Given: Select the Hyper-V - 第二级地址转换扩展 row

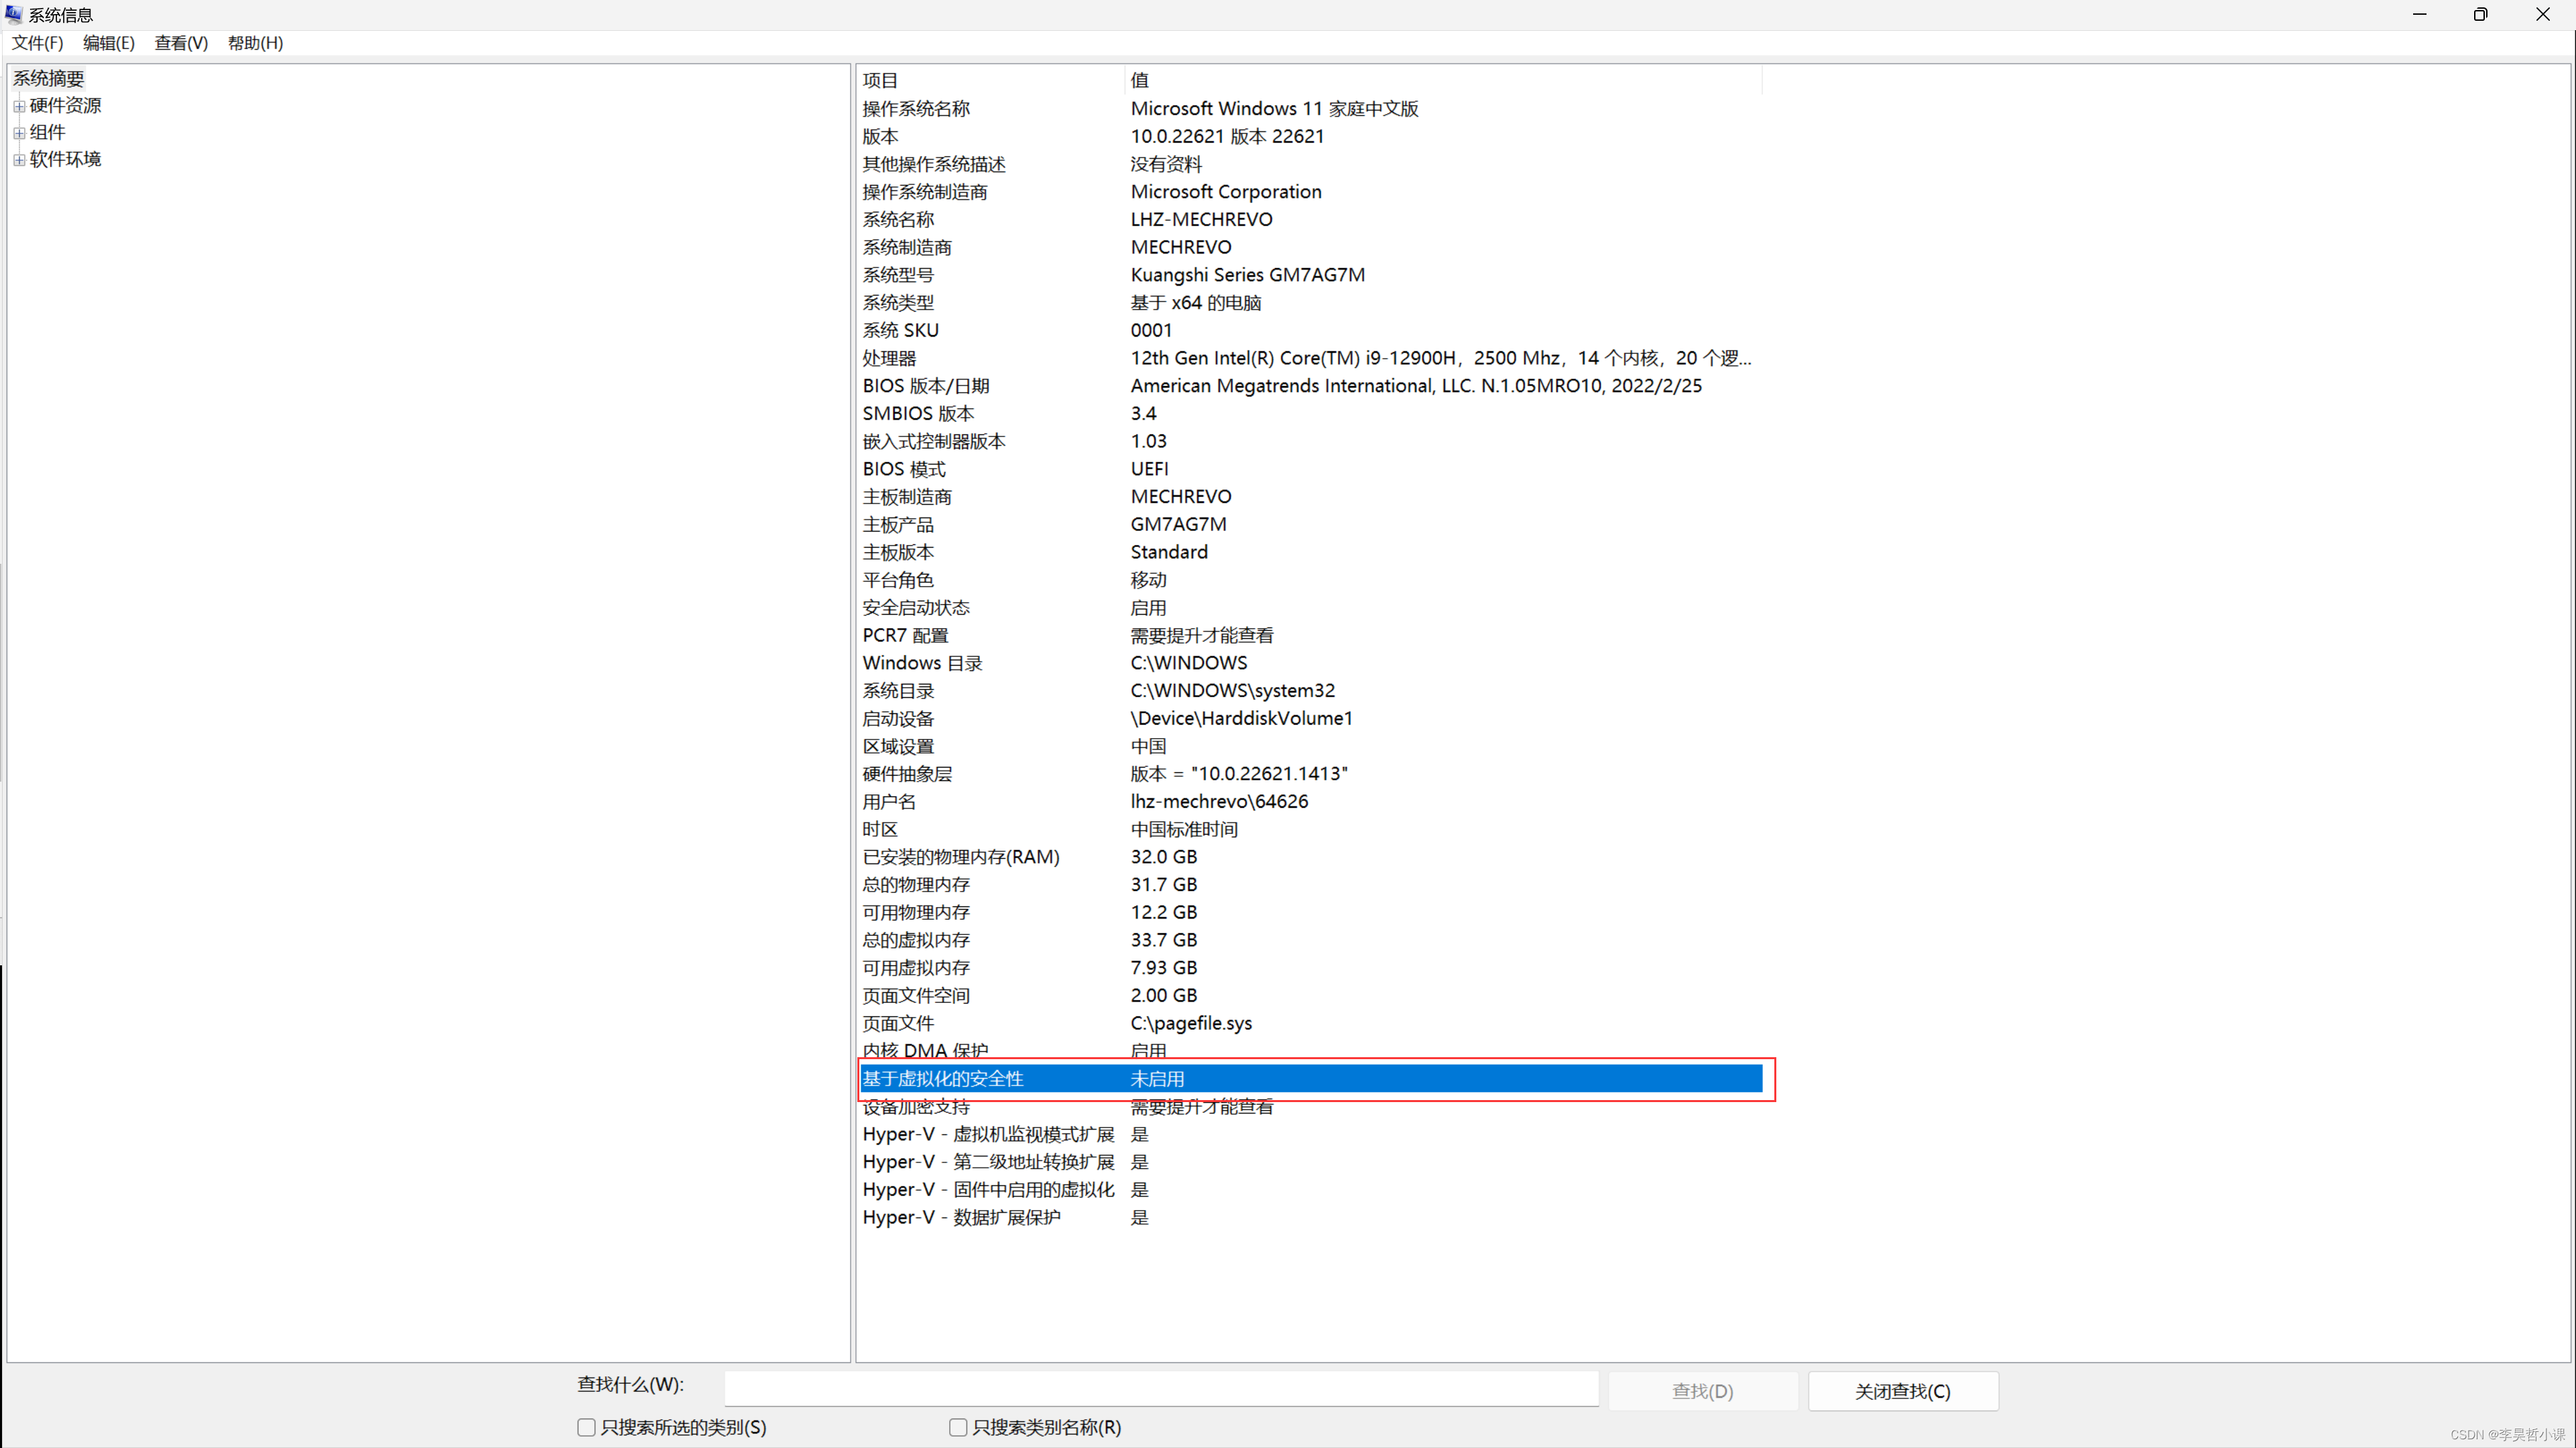Looking at the screenshot, I should (x=1310, y=1162).
